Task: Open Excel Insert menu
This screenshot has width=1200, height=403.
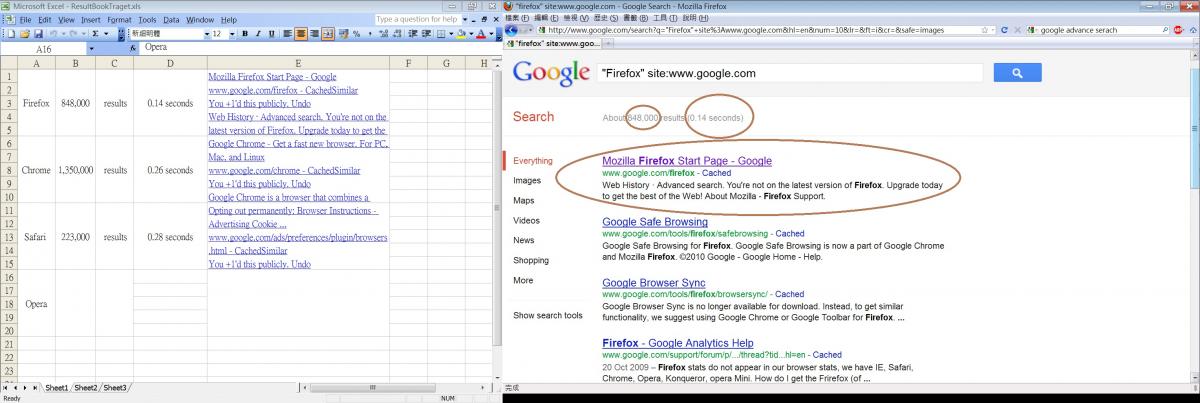Action: 90,19
